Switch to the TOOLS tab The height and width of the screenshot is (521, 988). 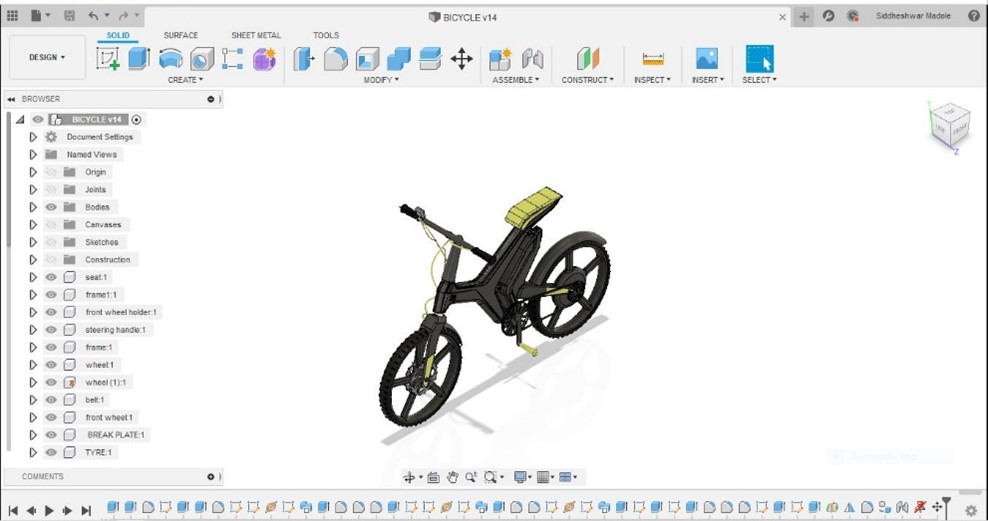tap(326, 35)
